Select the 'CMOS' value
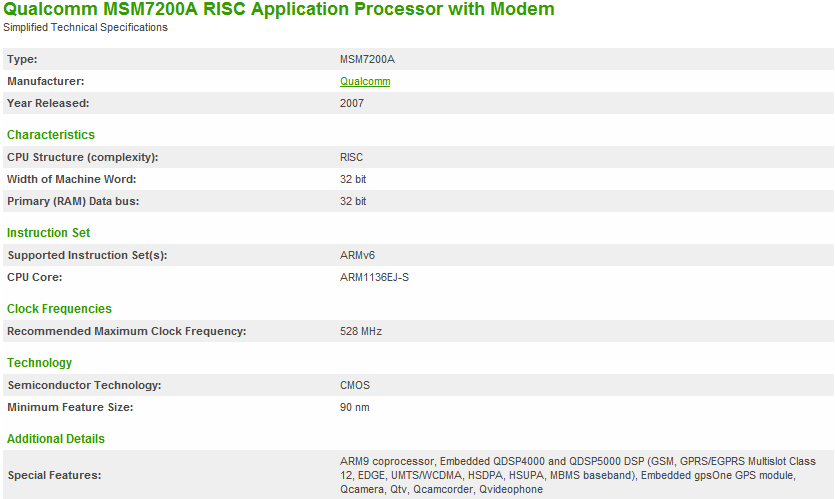 (355, 386)
